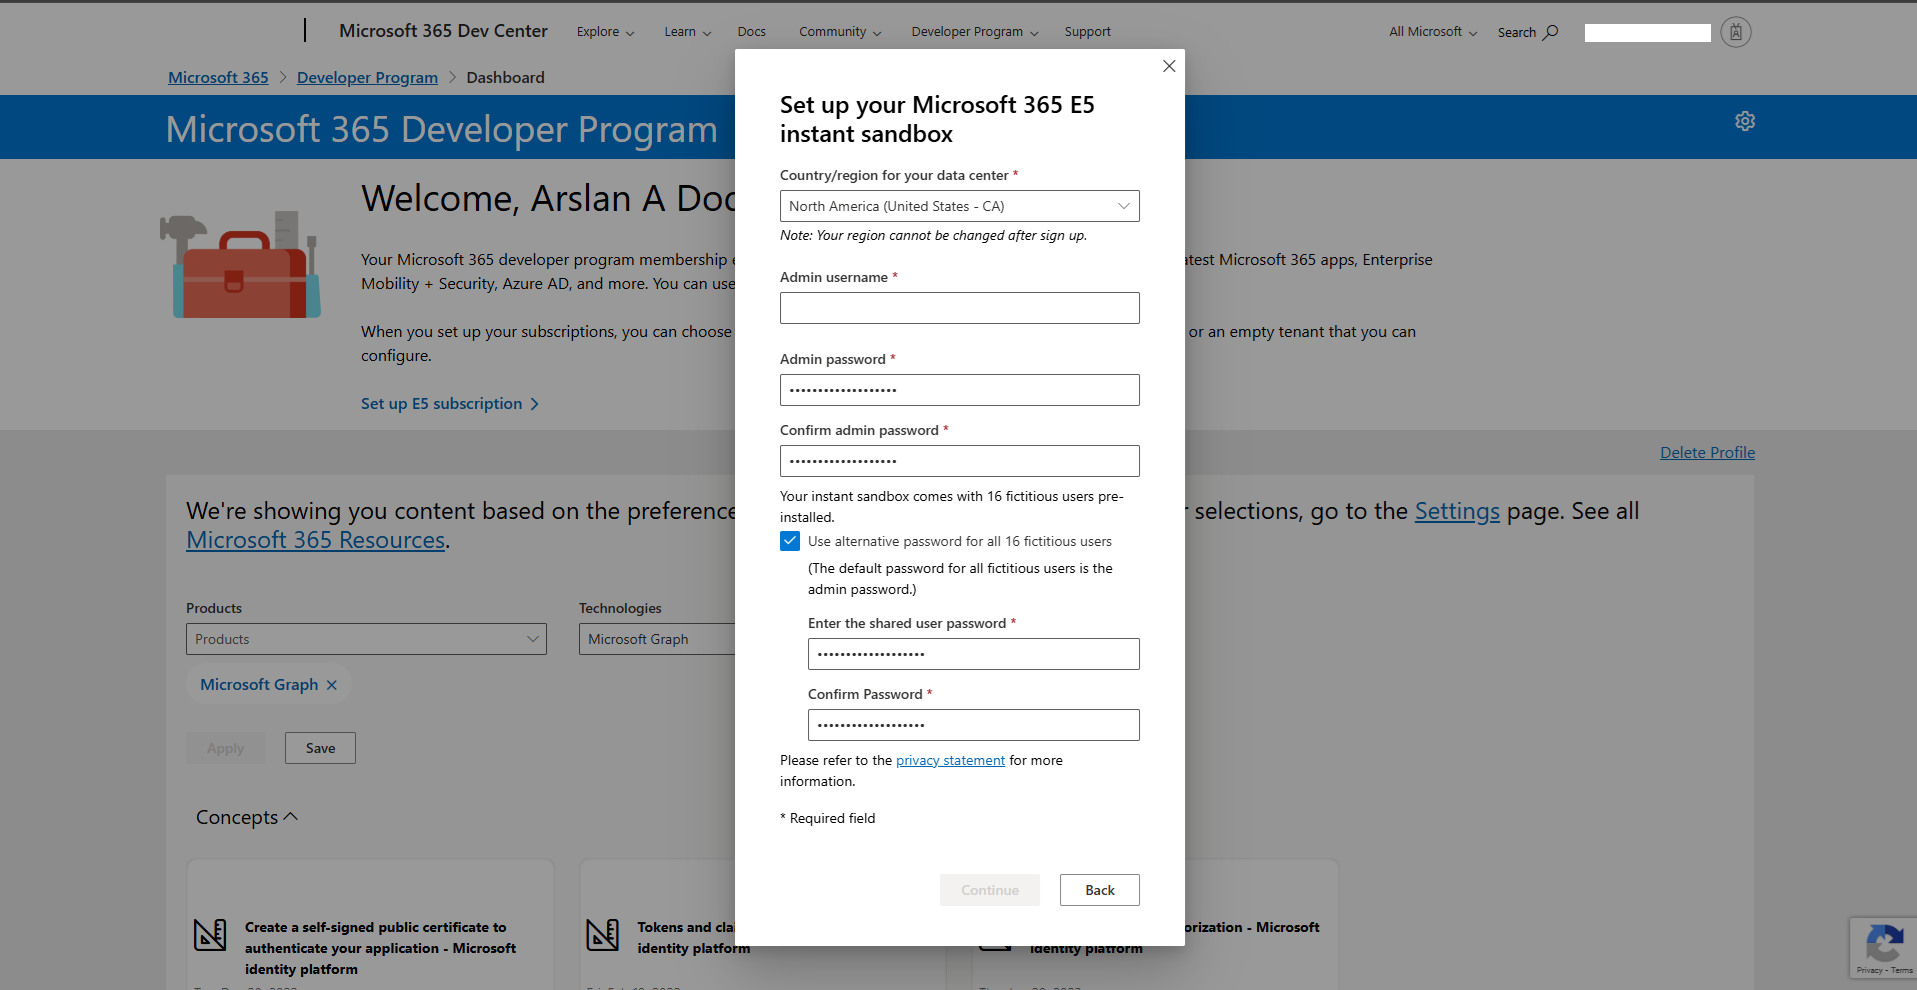Screen dimensions: 1917x990
Task: Remove the Microsoft Graph filter chip
Action: 331,684
